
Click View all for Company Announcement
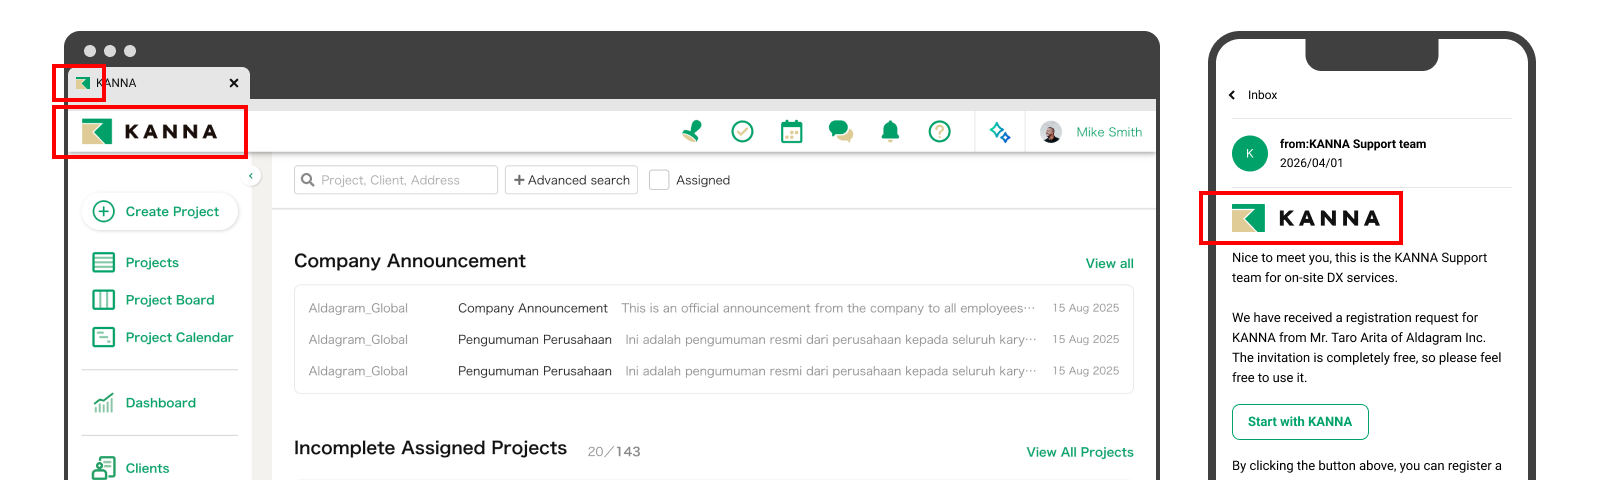1109,263
